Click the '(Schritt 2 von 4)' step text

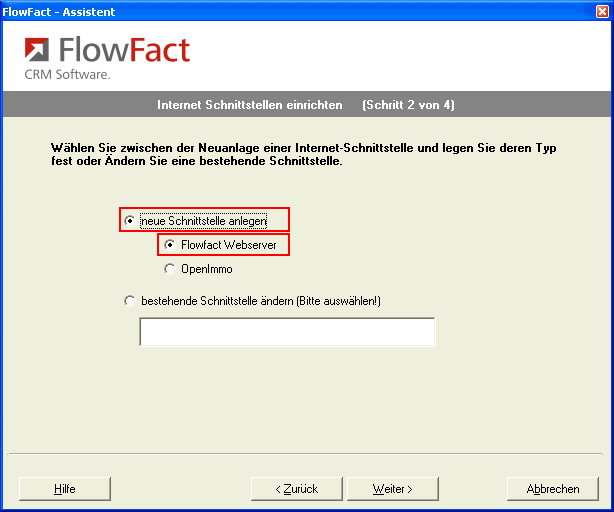pyautogui.click(x=408, y=105)
